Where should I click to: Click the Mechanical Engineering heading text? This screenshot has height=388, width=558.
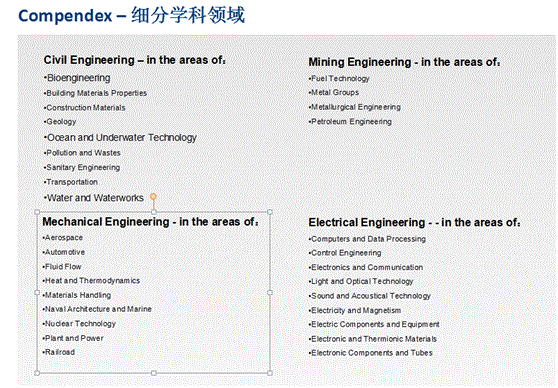[x=150, y=222]
